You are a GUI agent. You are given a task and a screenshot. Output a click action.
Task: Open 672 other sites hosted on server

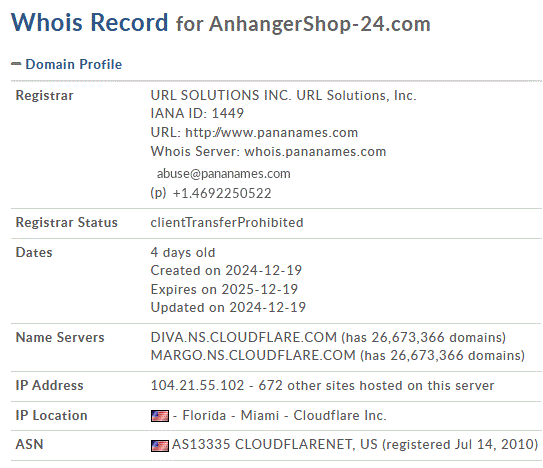[x=376, y=385]
